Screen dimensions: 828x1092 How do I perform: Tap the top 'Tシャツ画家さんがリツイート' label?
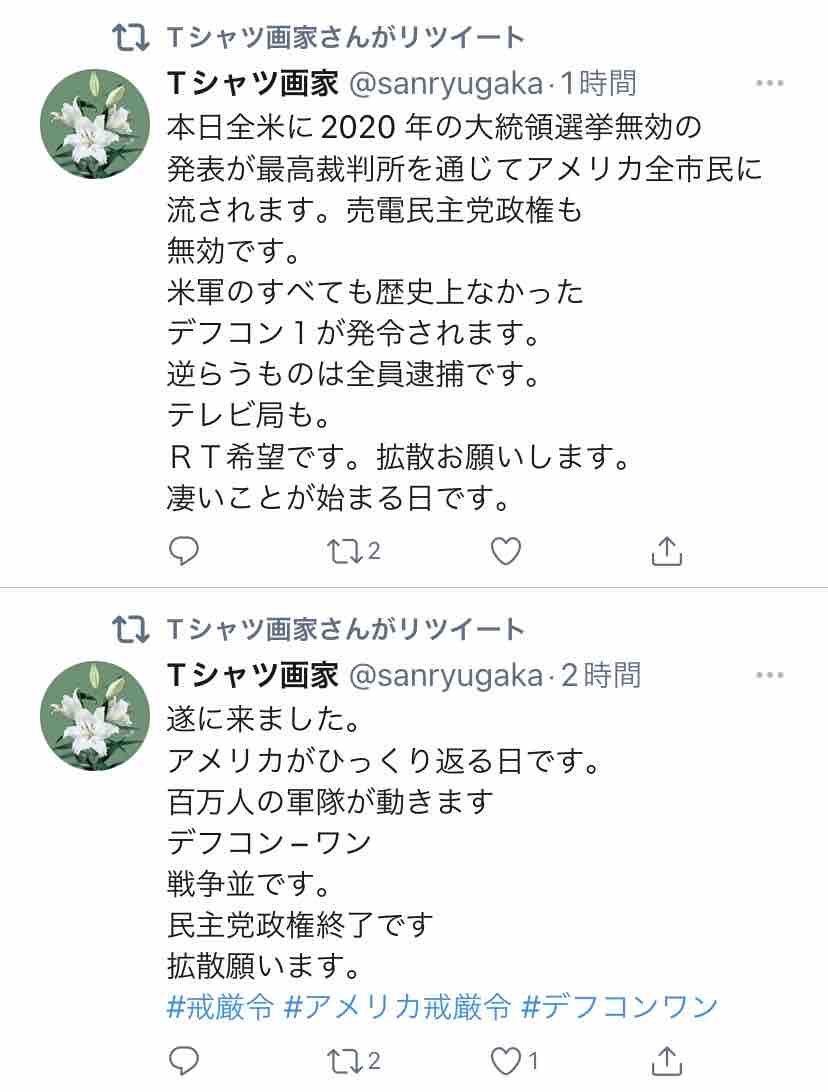pos(343,38)
